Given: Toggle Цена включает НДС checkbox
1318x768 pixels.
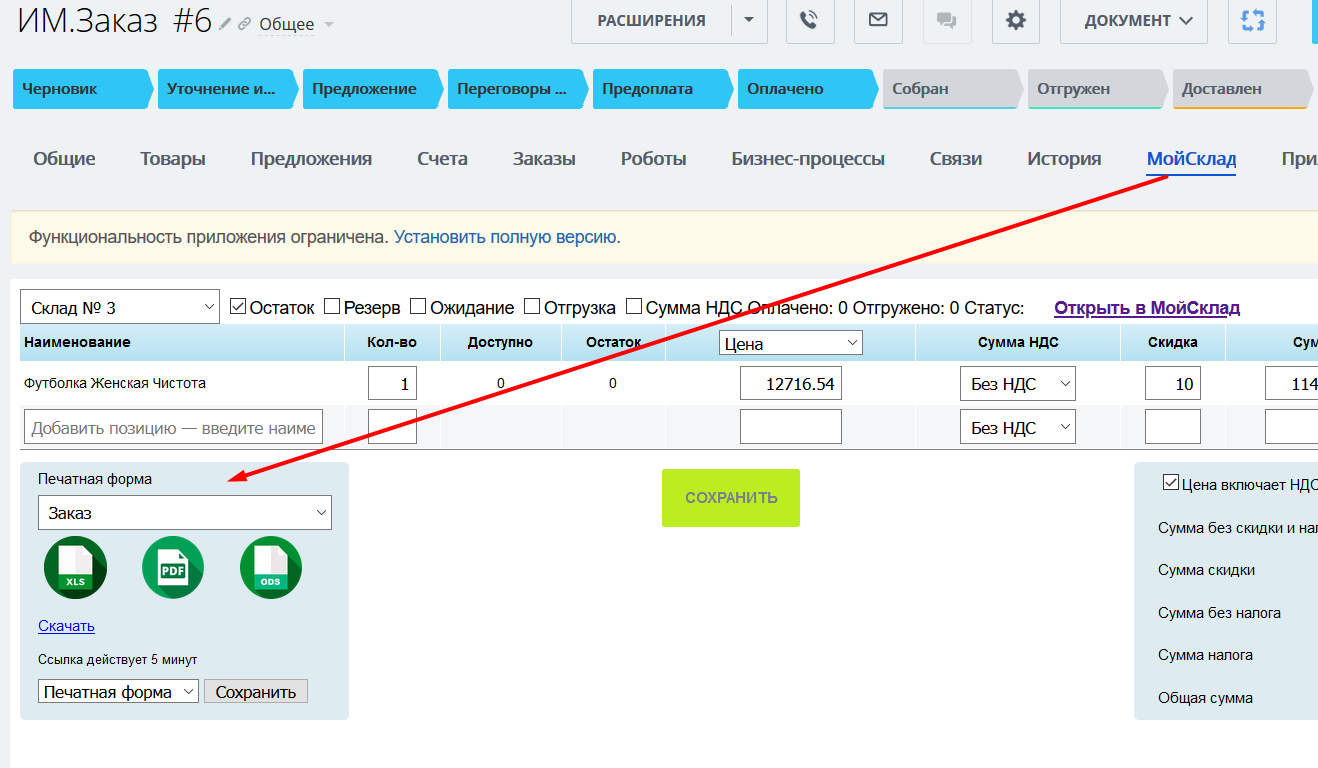Looking at the screenshot, I should [1171, 483].
